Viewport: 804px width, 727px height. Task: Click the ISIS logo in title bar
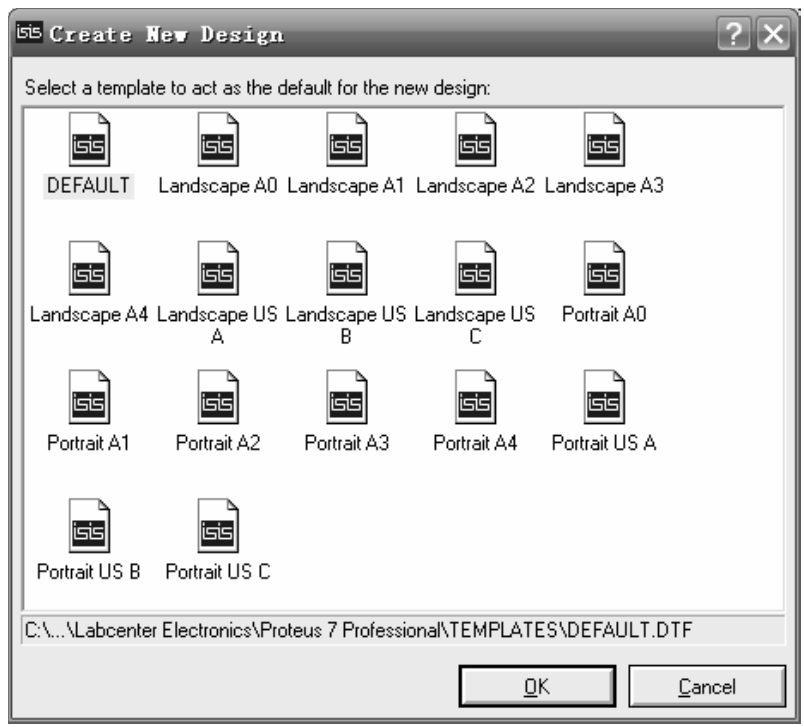tap(29, 33)
